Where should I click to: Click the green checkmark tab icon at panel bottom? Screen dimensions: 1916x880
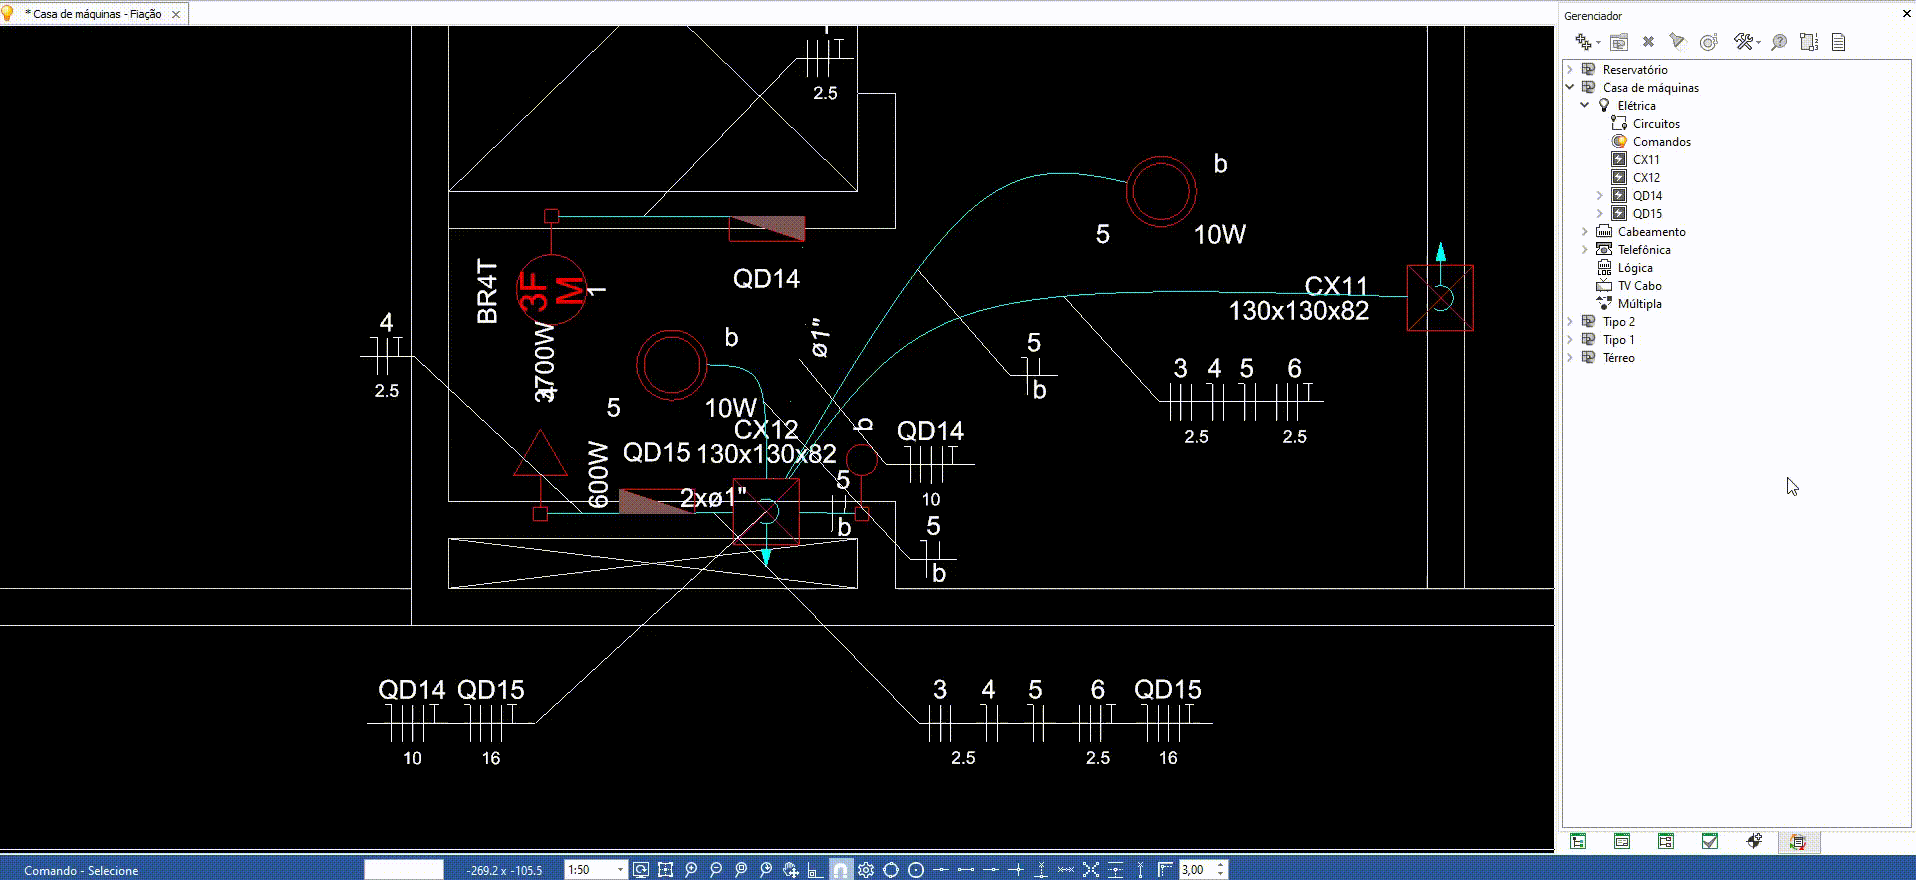pyautogui.click(x=1710, y=842)
